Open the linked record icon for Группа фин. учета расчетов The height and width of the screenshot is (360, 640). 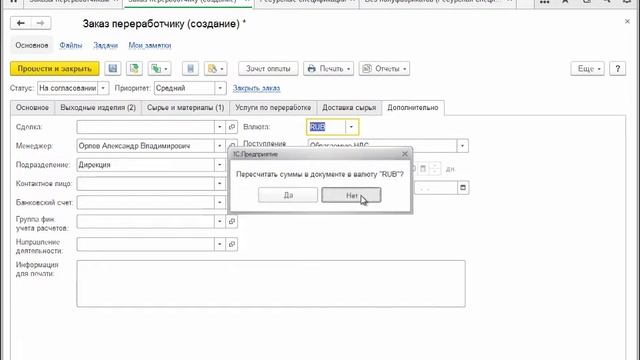tap(232, 221)
